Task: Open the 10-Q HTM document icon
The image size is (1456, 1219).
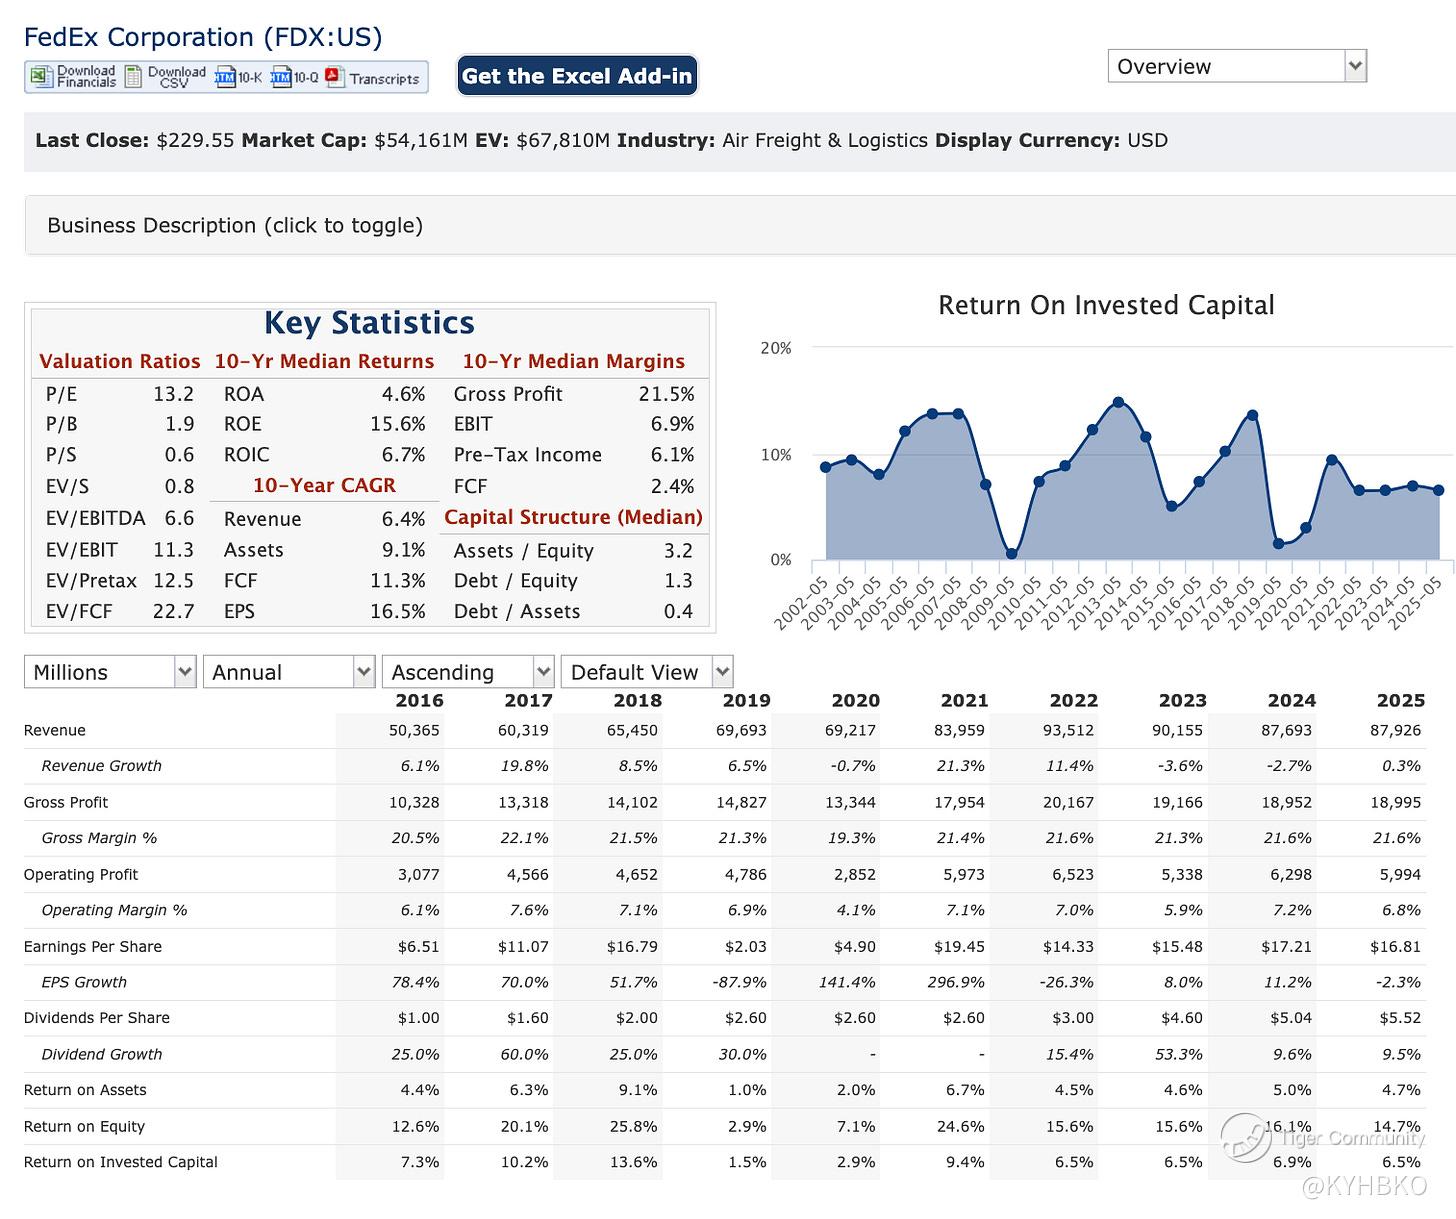Action: click(x=281, y=78)
